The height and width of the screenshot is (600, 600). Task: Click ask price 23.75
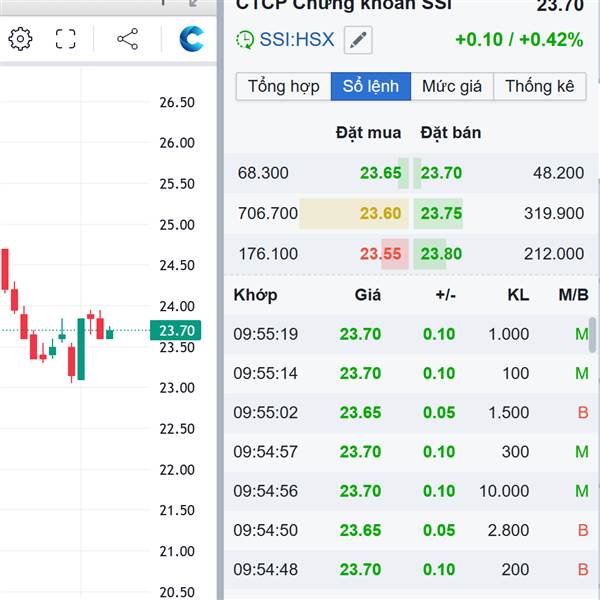[442, 213]
